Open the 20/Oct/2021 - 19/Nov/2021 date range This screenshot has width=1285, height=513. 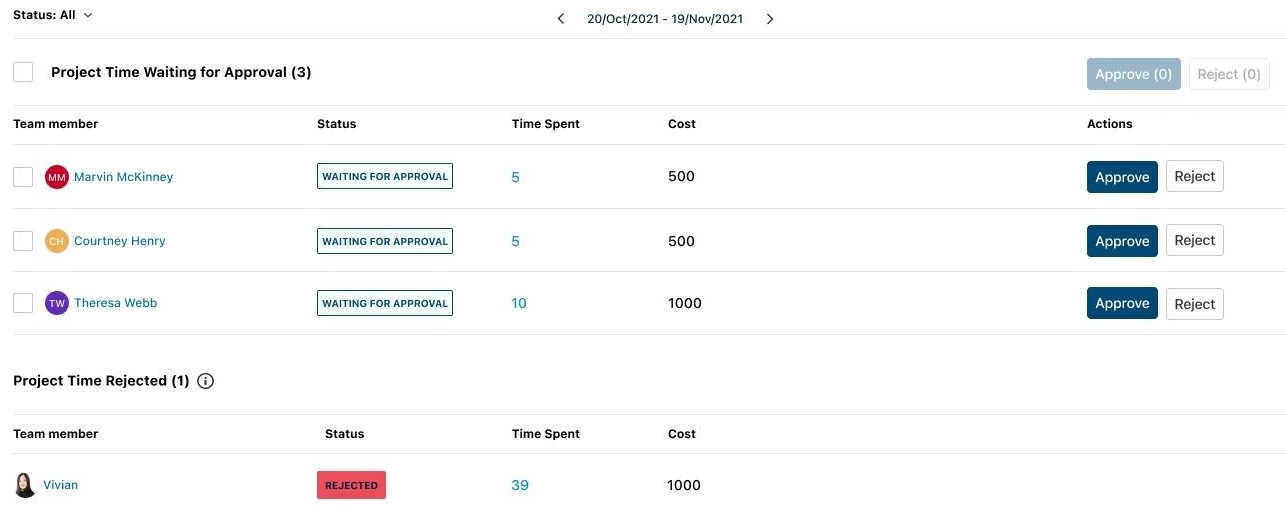(x=665, y=19)
